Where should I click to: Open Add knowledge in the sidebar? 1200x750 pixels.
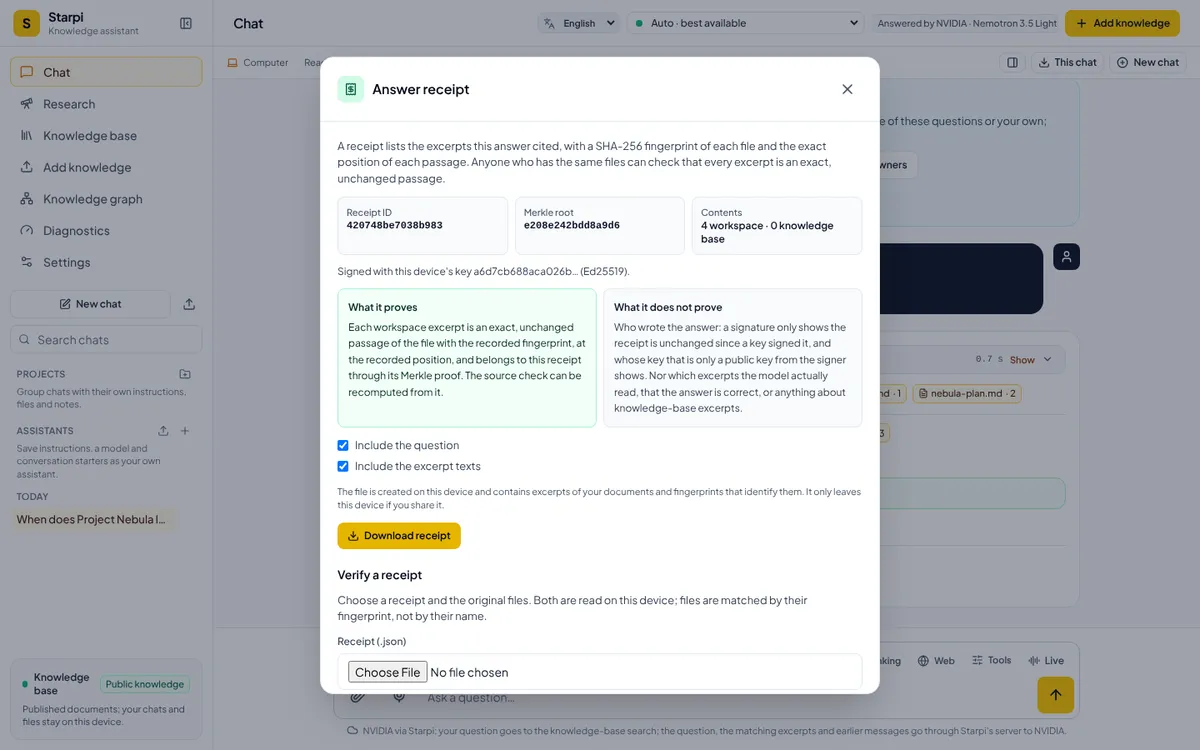[x=106, y=167]
